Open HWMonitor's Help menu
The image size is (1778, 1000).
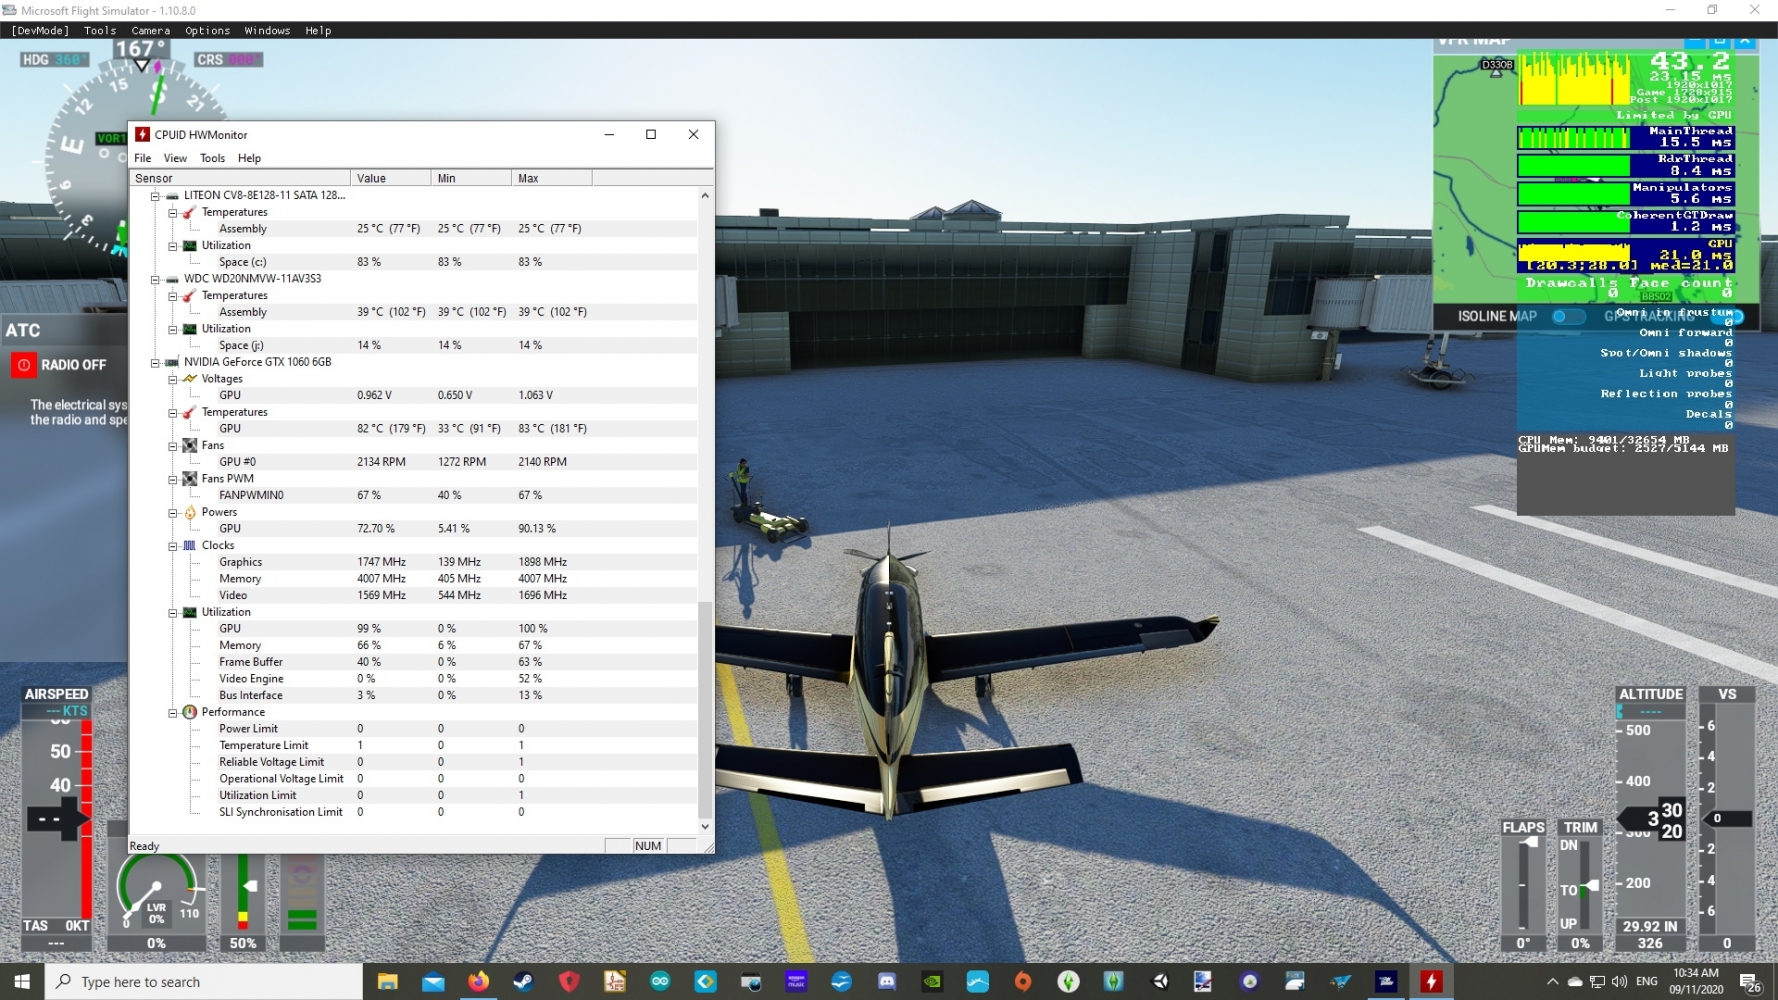tap(249, 158)
